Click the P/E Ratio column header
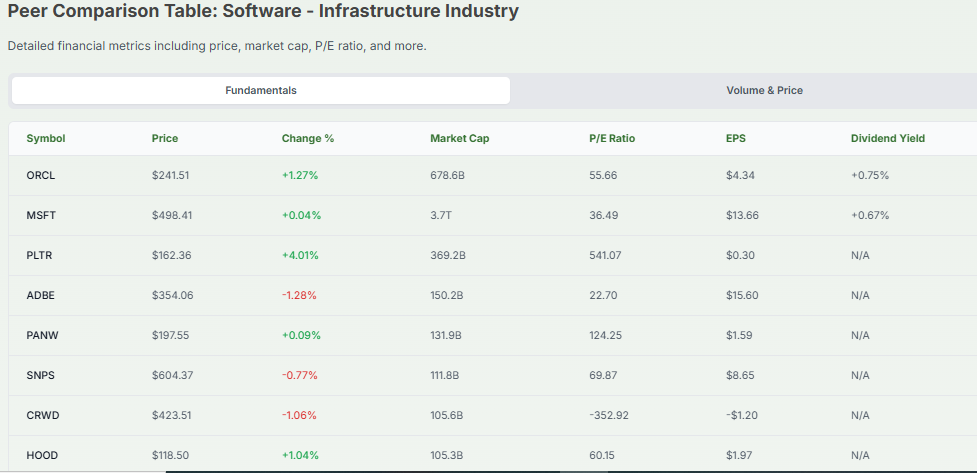Image resolution: width=977 pixels, height=473 pixels. click(612, 138)
